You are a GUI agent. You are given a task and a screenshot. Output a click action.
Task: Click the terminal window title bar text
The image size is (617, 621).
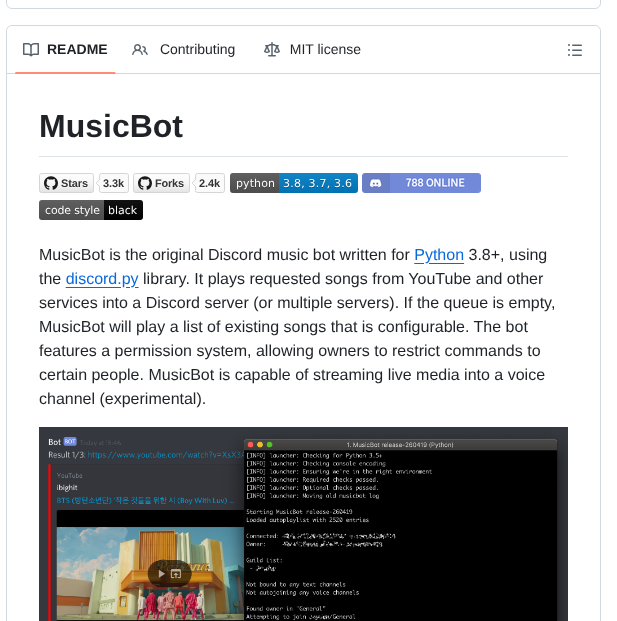[400, 445]
